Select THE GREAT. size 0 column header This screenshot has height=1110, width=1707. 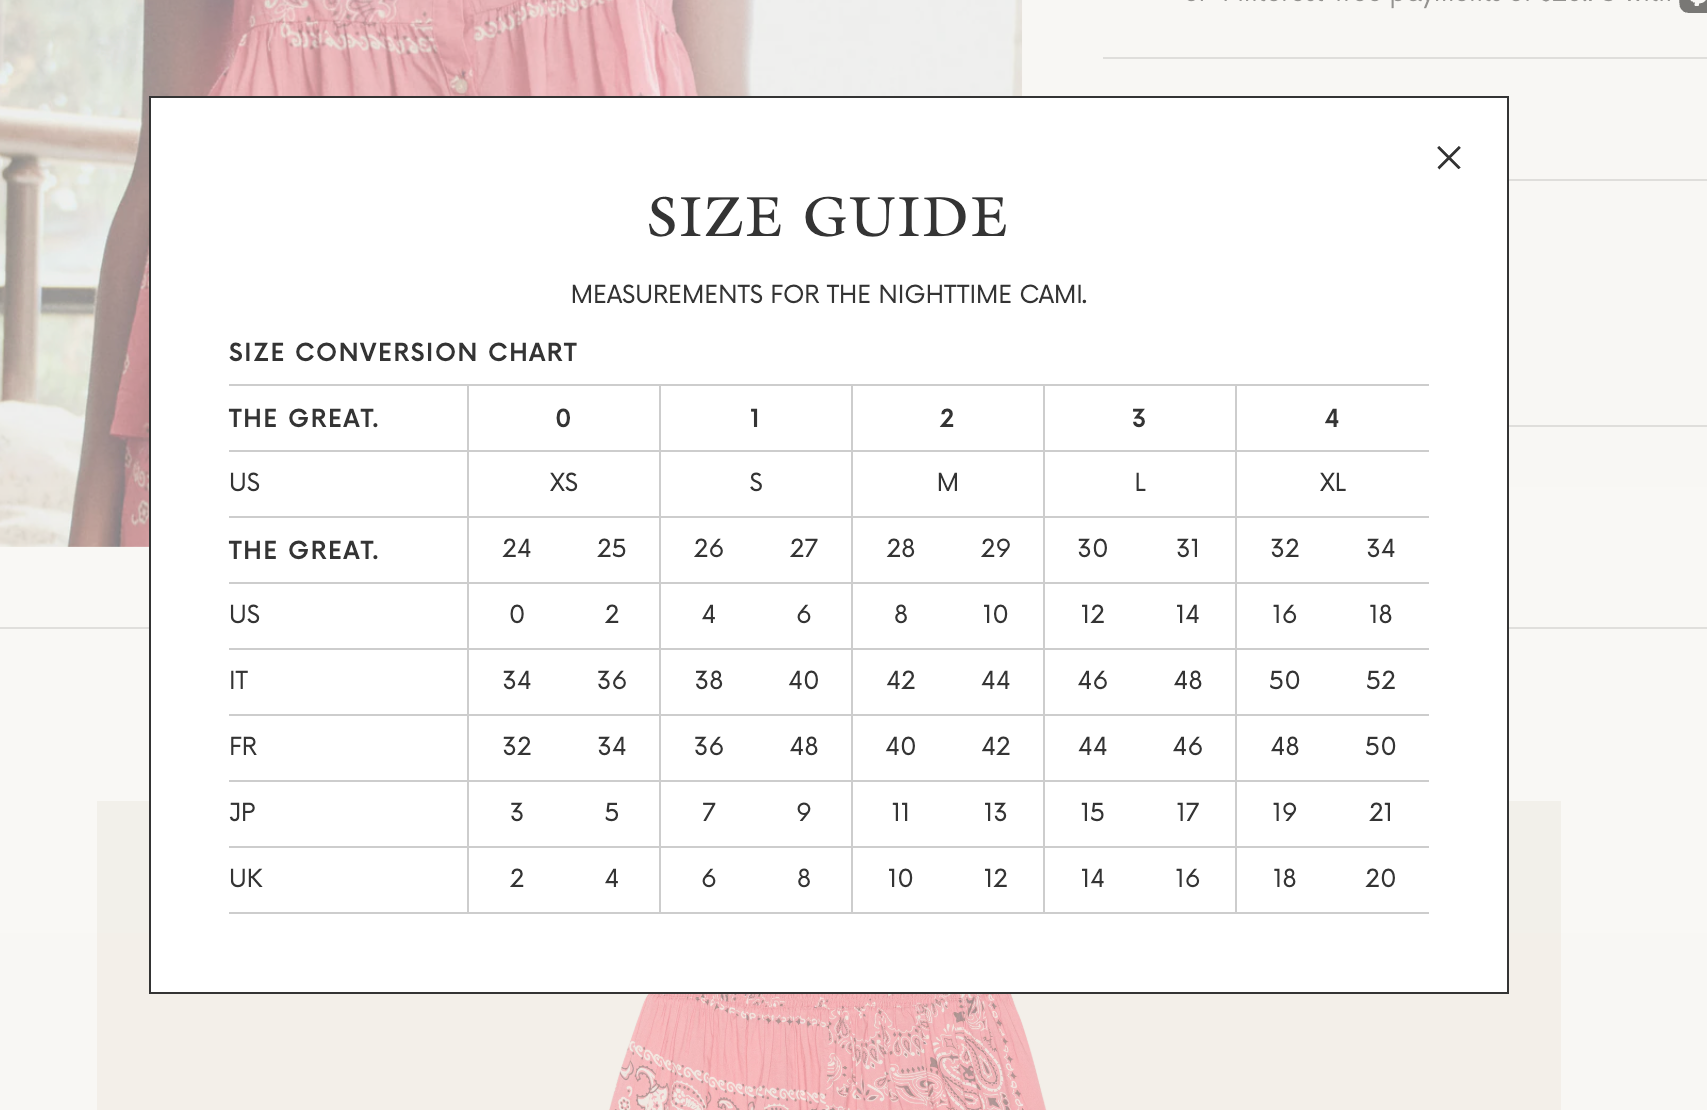tap(563, 418)
